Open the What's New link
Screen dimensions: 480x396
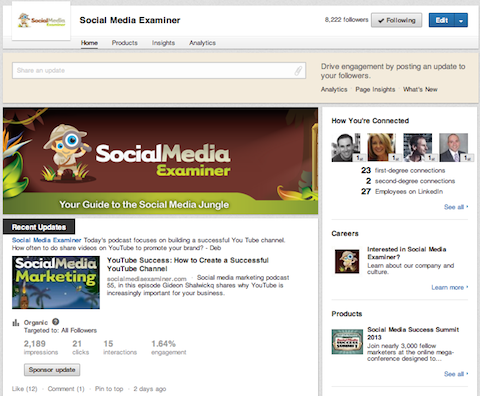point(420,89)
